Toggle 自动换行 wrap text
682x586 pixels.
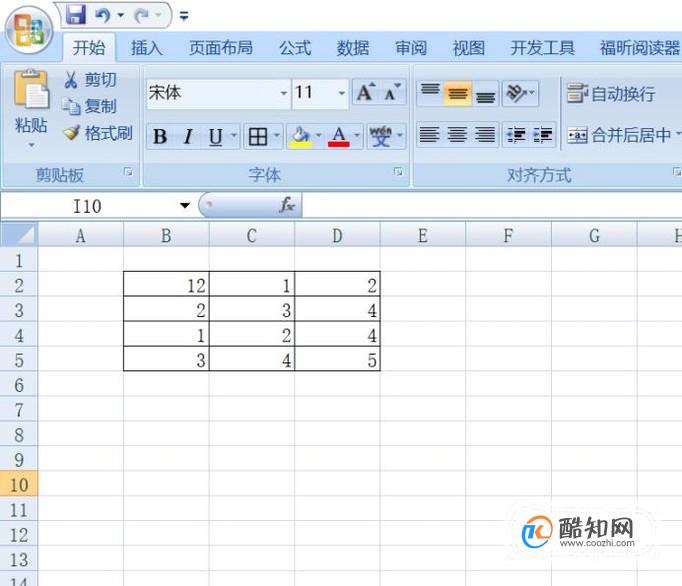611,94
